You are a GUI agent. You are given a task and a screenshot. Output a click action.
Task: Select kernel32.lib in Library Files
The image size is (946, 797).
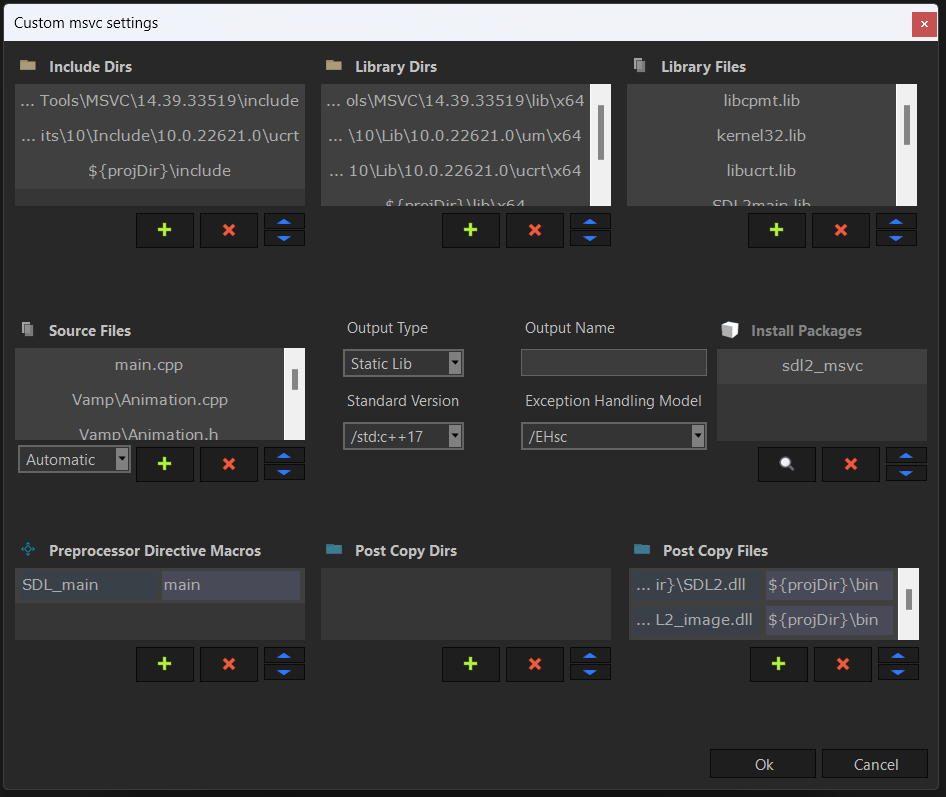(761, 136)
